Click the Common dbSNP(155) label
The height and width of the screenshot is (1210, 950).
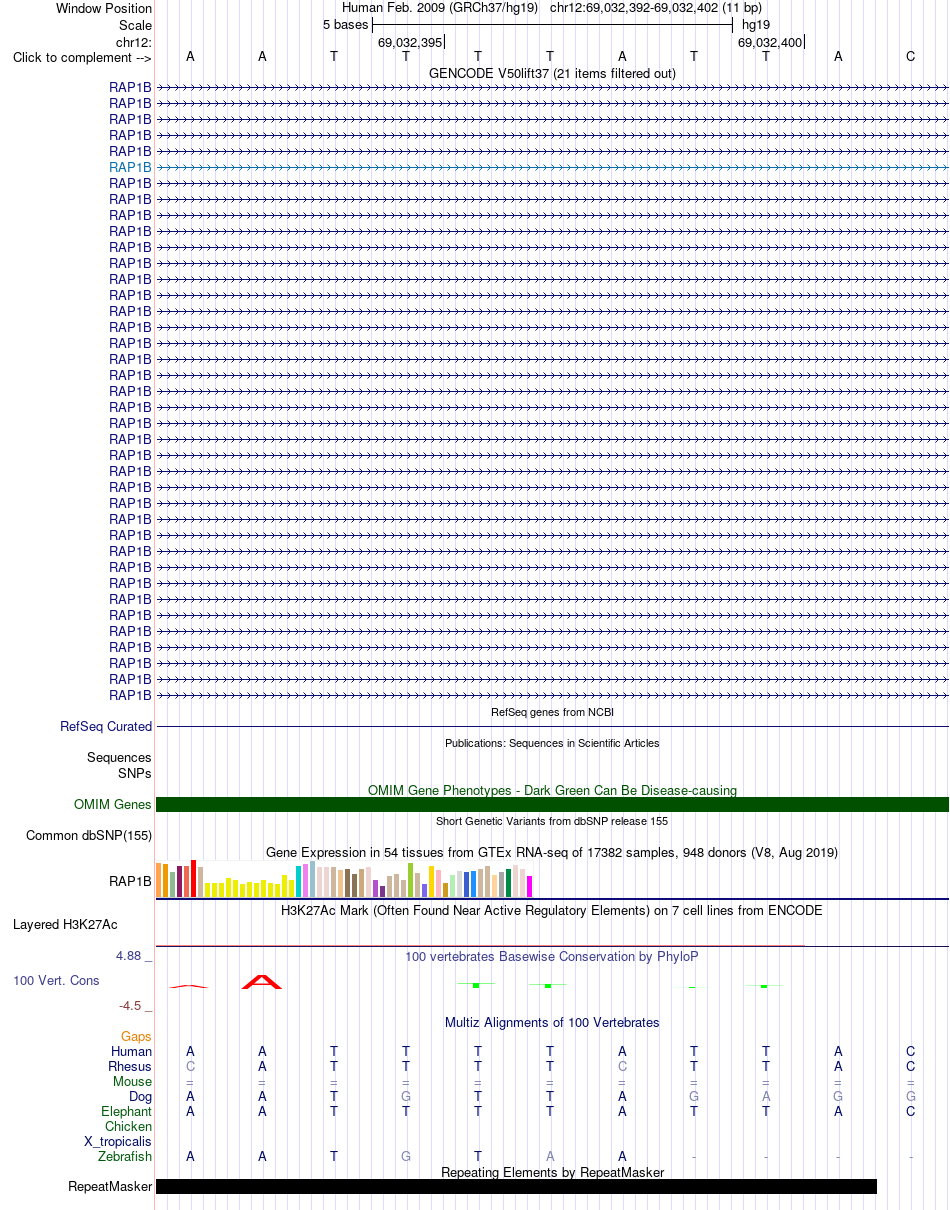pyautogui.click(x=89, y=836)
